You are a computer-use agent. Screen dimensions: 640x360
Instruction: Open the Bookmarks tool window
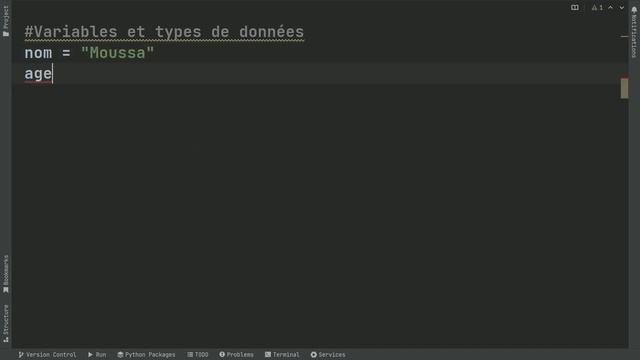(x=6, y=274)
